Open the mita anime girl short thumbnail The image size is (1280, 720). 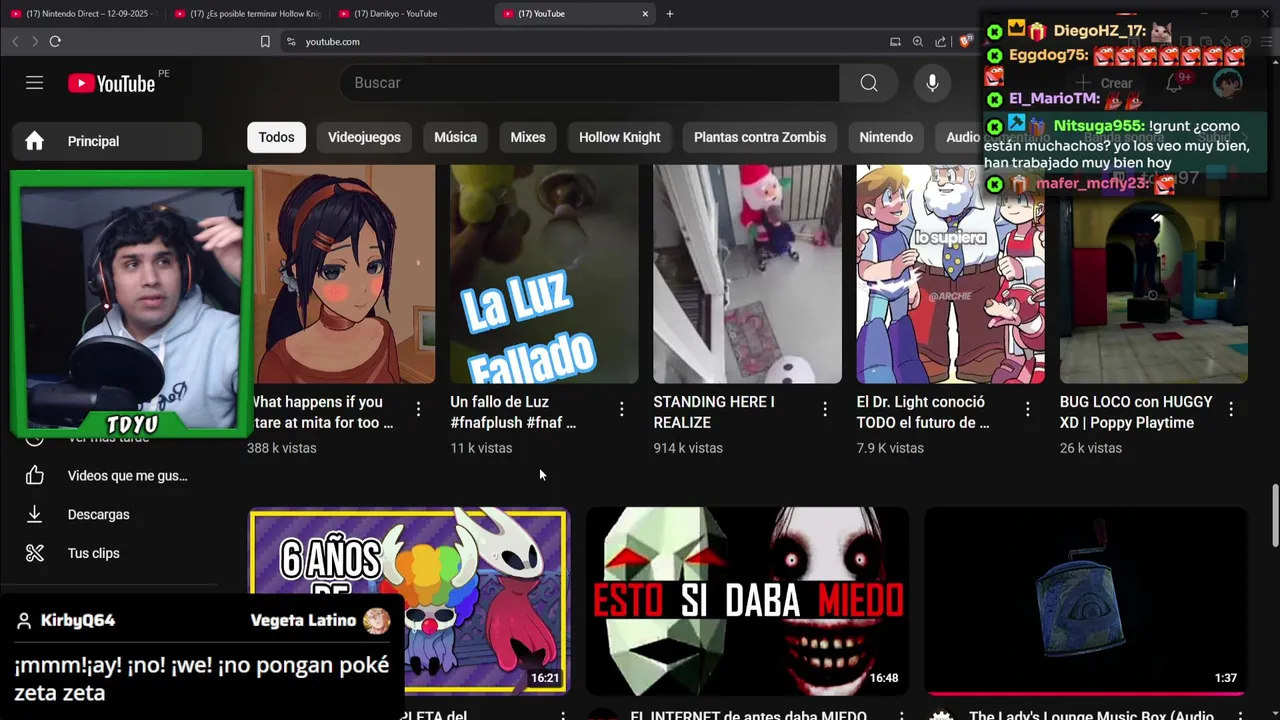point(341,274)
